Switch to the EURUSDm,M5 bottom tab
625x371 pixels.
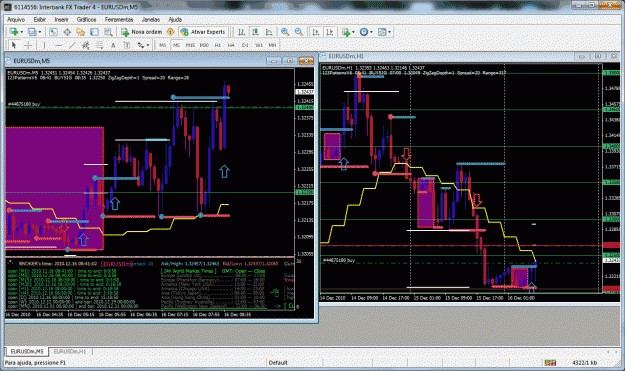pos(27,351)
